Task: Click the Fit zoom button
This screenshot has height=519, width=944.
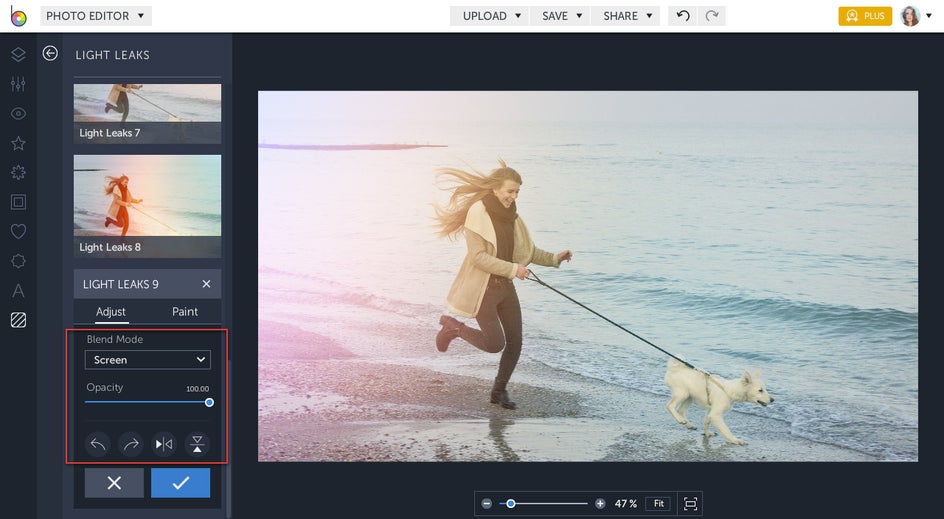Action: [x=659, y=503]
